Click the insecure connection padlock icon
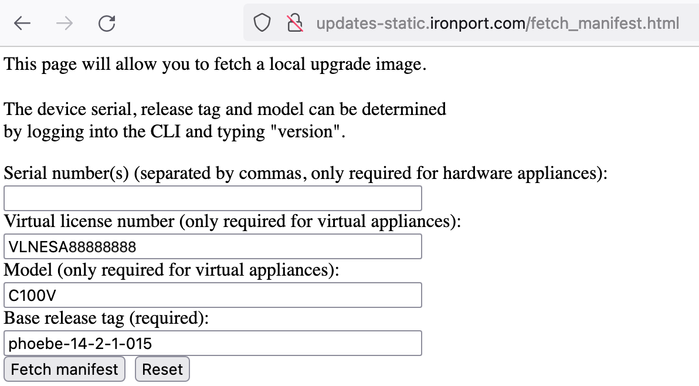This screenshot has width=699, height=386. tap(295, 23)
